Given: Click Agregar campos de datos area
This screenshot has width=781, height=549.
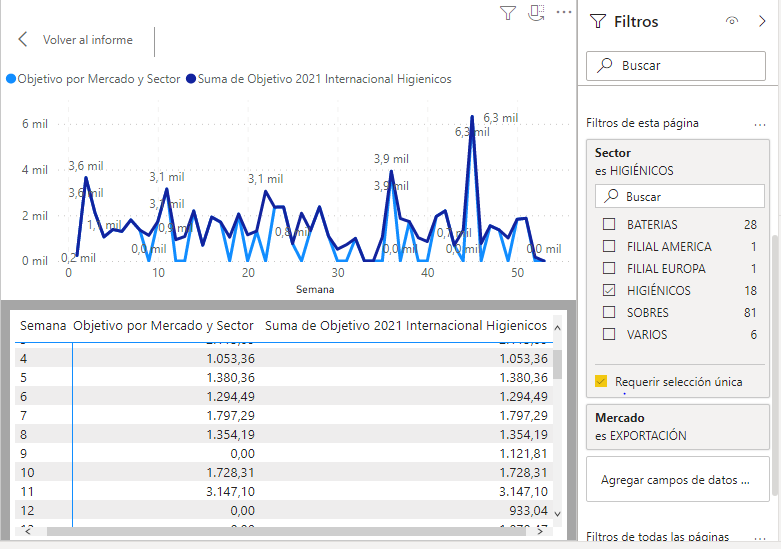Looking at the screenshot, I should (x=678, y=479).
